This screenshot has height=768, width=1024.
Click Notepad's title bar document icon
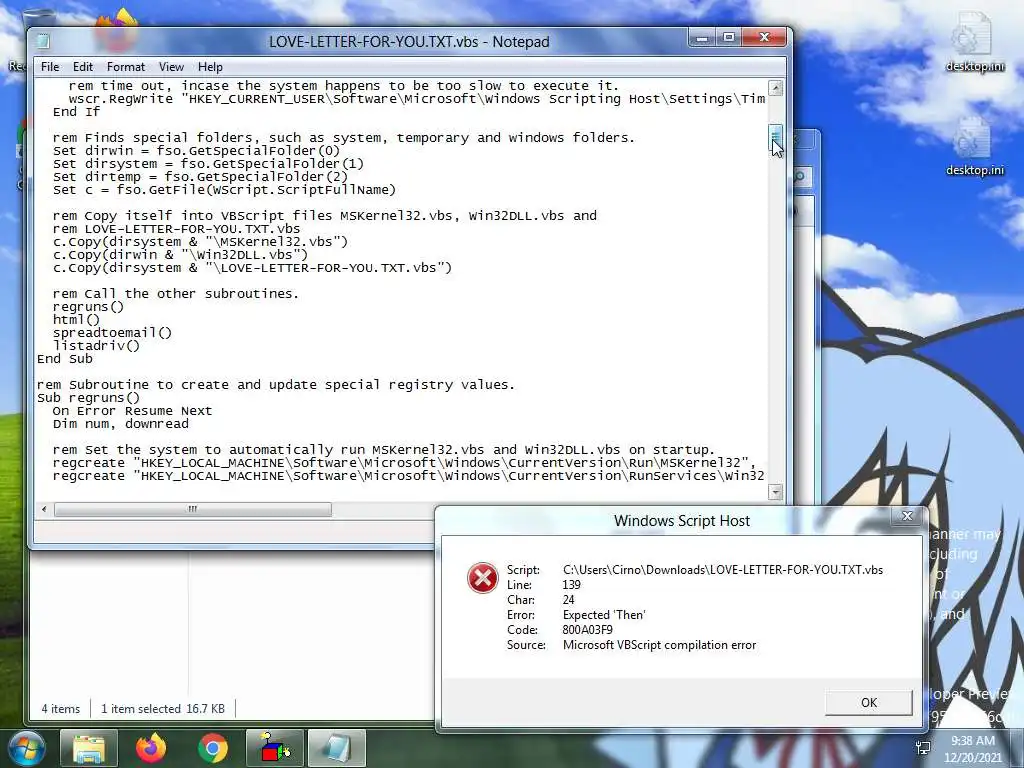44,41
